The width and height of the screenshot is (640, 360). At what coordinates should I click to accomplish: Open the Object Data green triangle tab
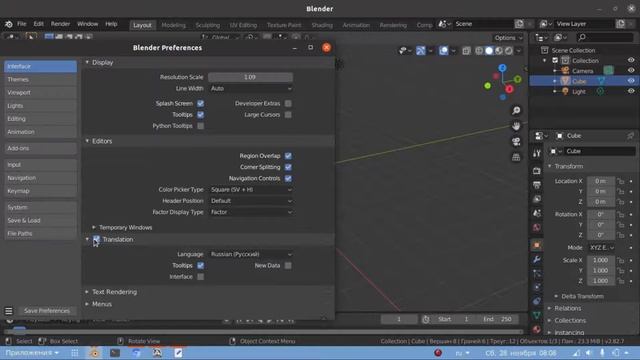(x=537, y=315)
